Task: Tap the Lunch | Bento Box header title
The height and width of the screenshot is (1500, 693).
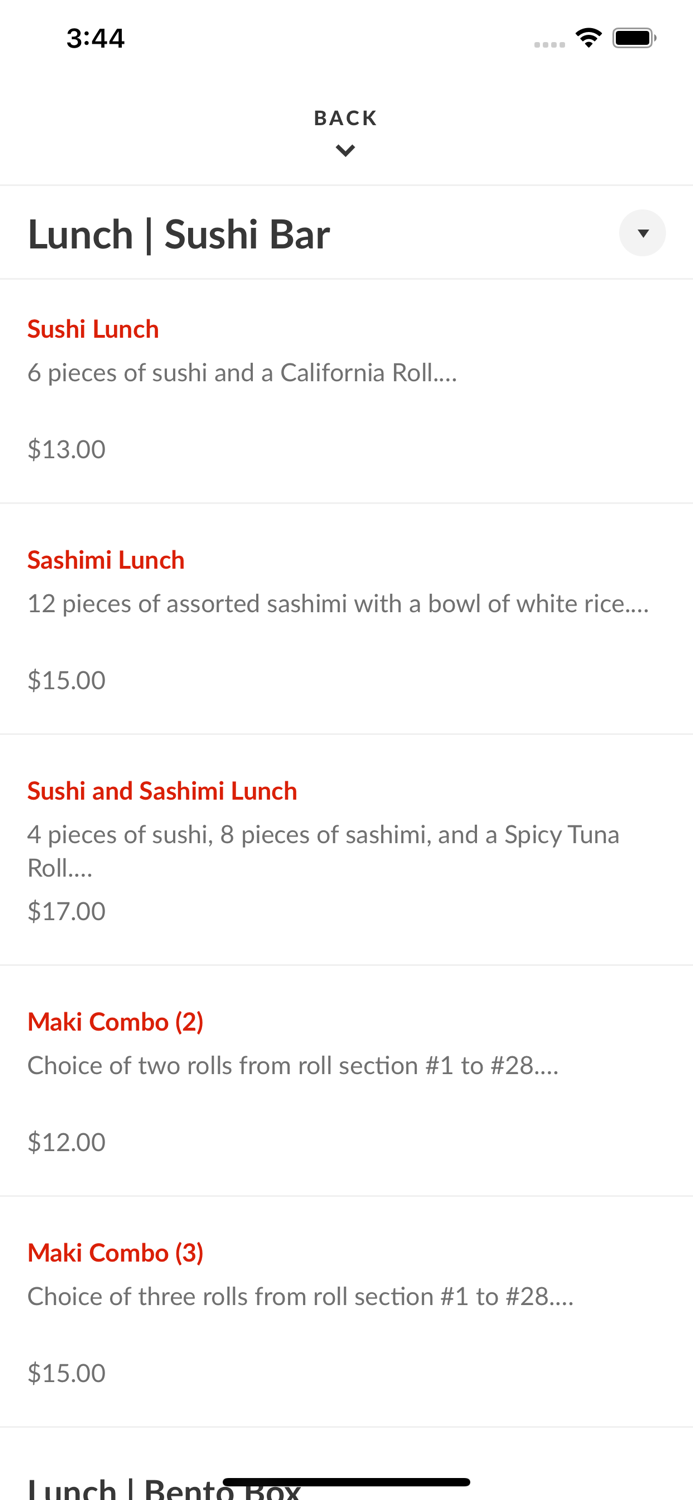Action: (163, 1487)
